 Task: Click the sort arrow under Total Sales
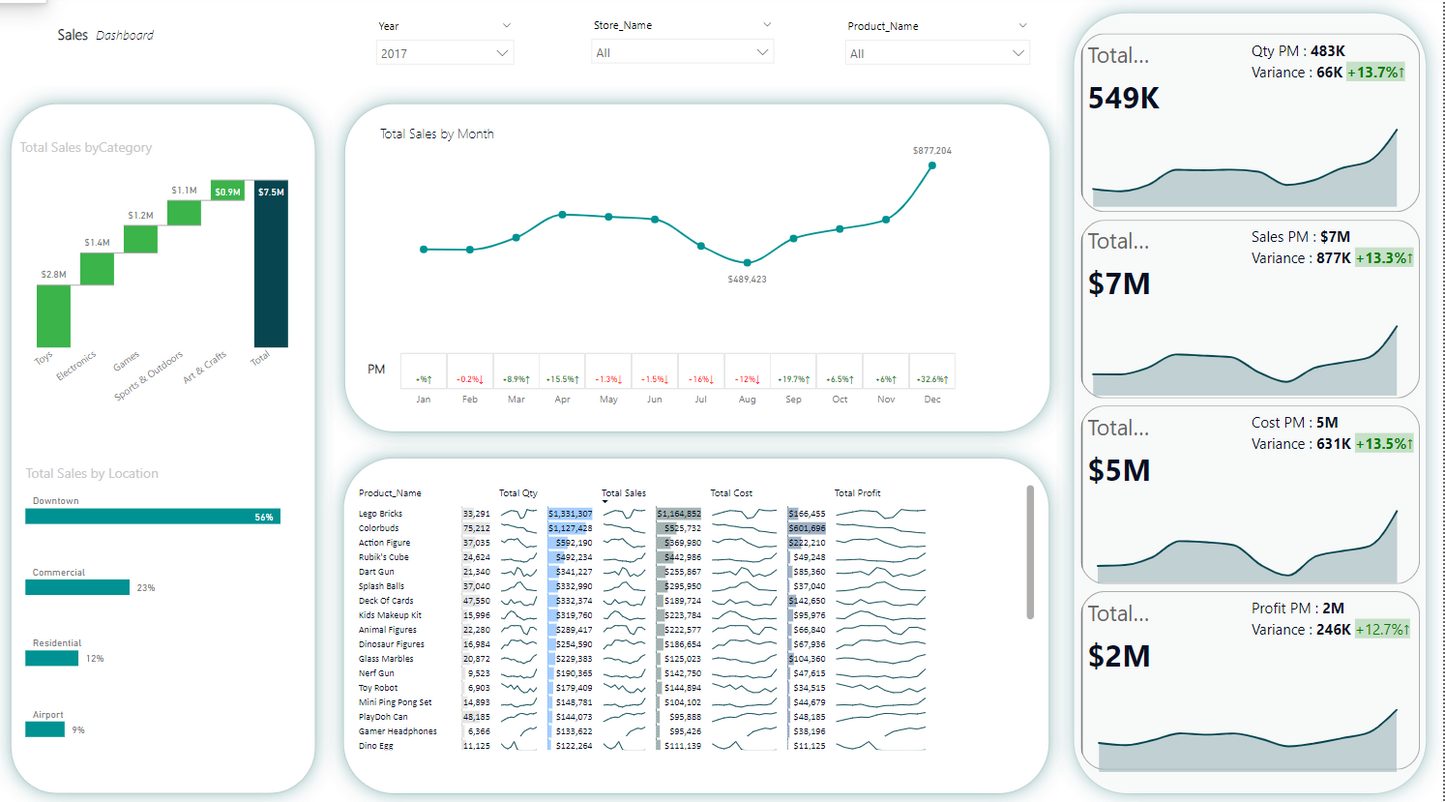[605, 502]
